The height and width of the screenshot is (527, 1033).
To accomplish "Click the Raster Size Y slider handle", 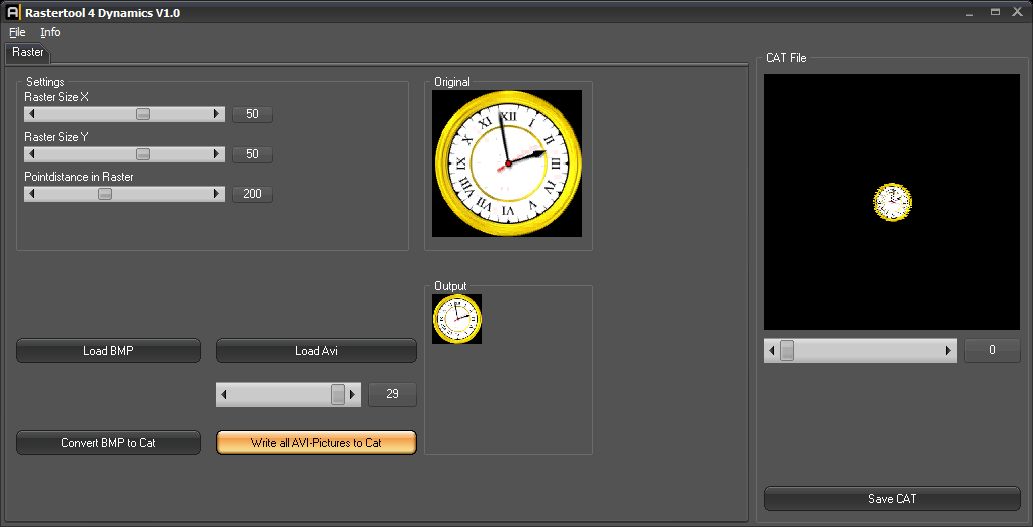I will pos(143,154).
